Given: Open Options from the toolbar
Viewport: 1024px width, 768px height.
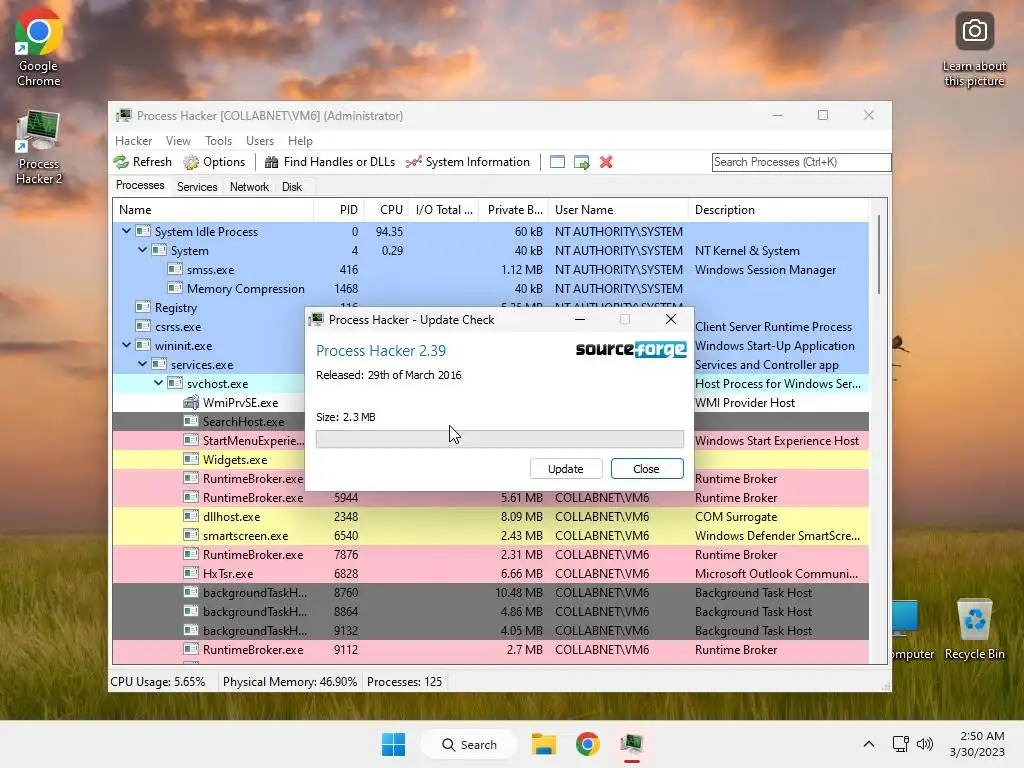Looking at the screenshot, I should pos(214,162).
